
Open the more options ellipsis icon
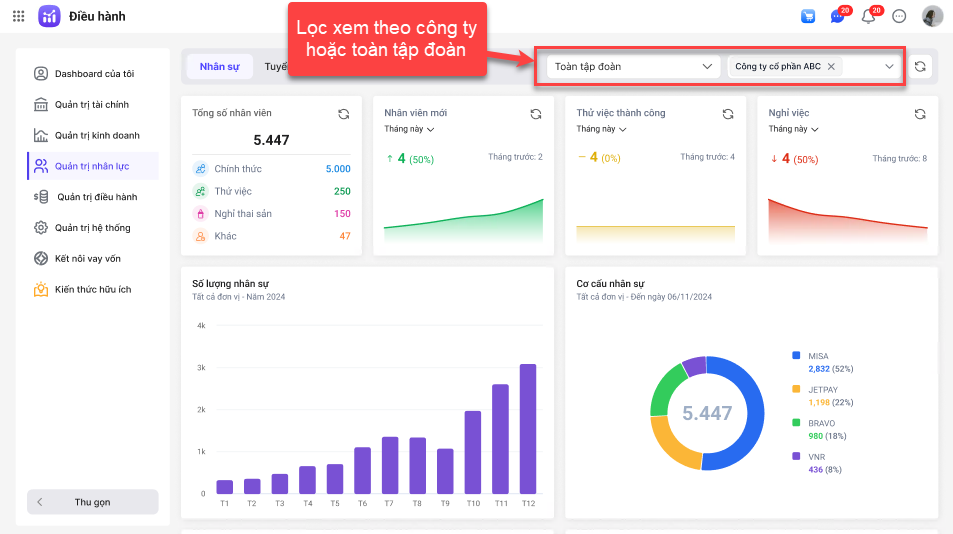[900, 16]
